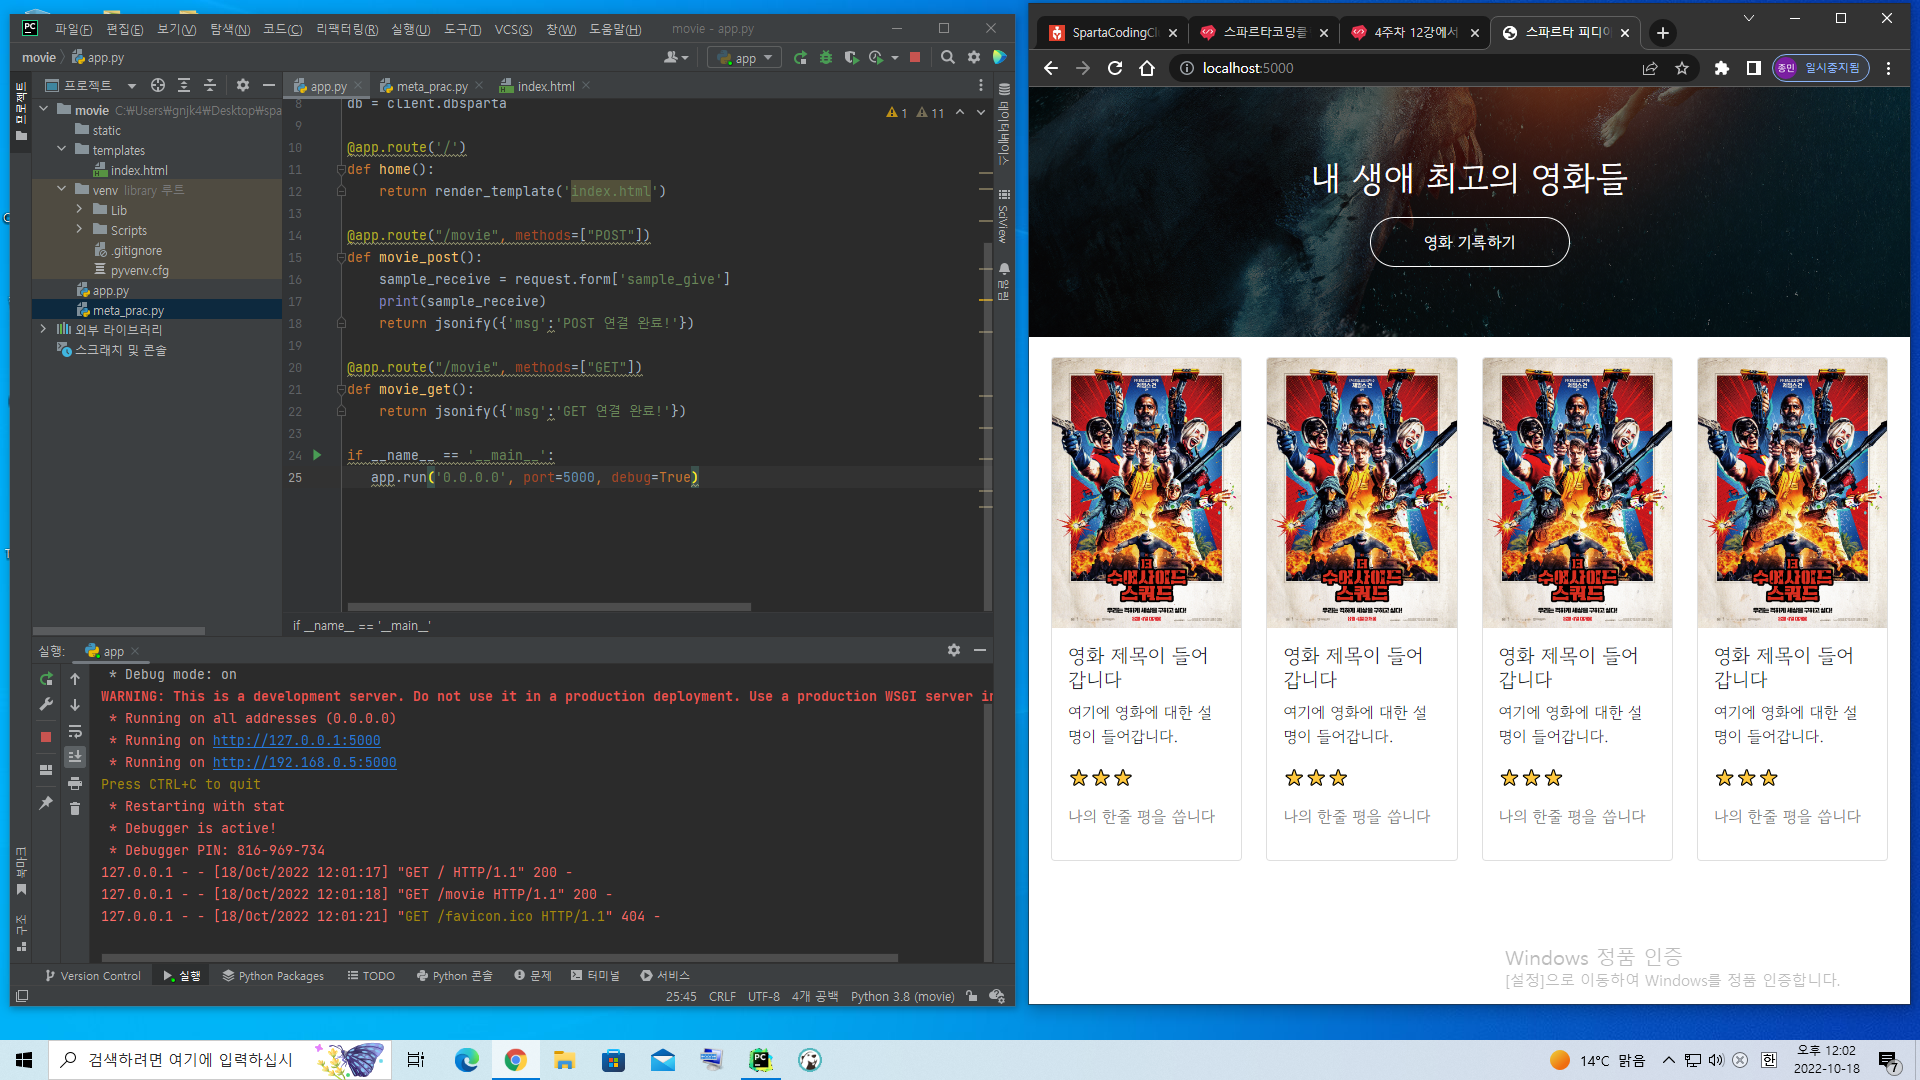Open the VCS menu
This screenshot has width=1920, height=1080.
[x=513, y=29]
